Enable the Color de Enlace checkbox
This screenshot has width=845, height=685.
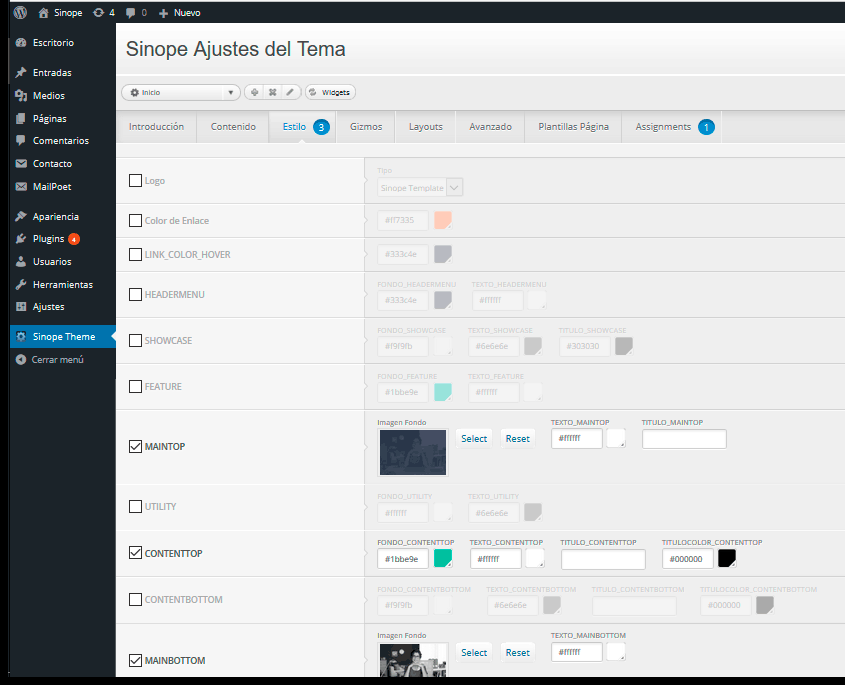coord(135,220)
